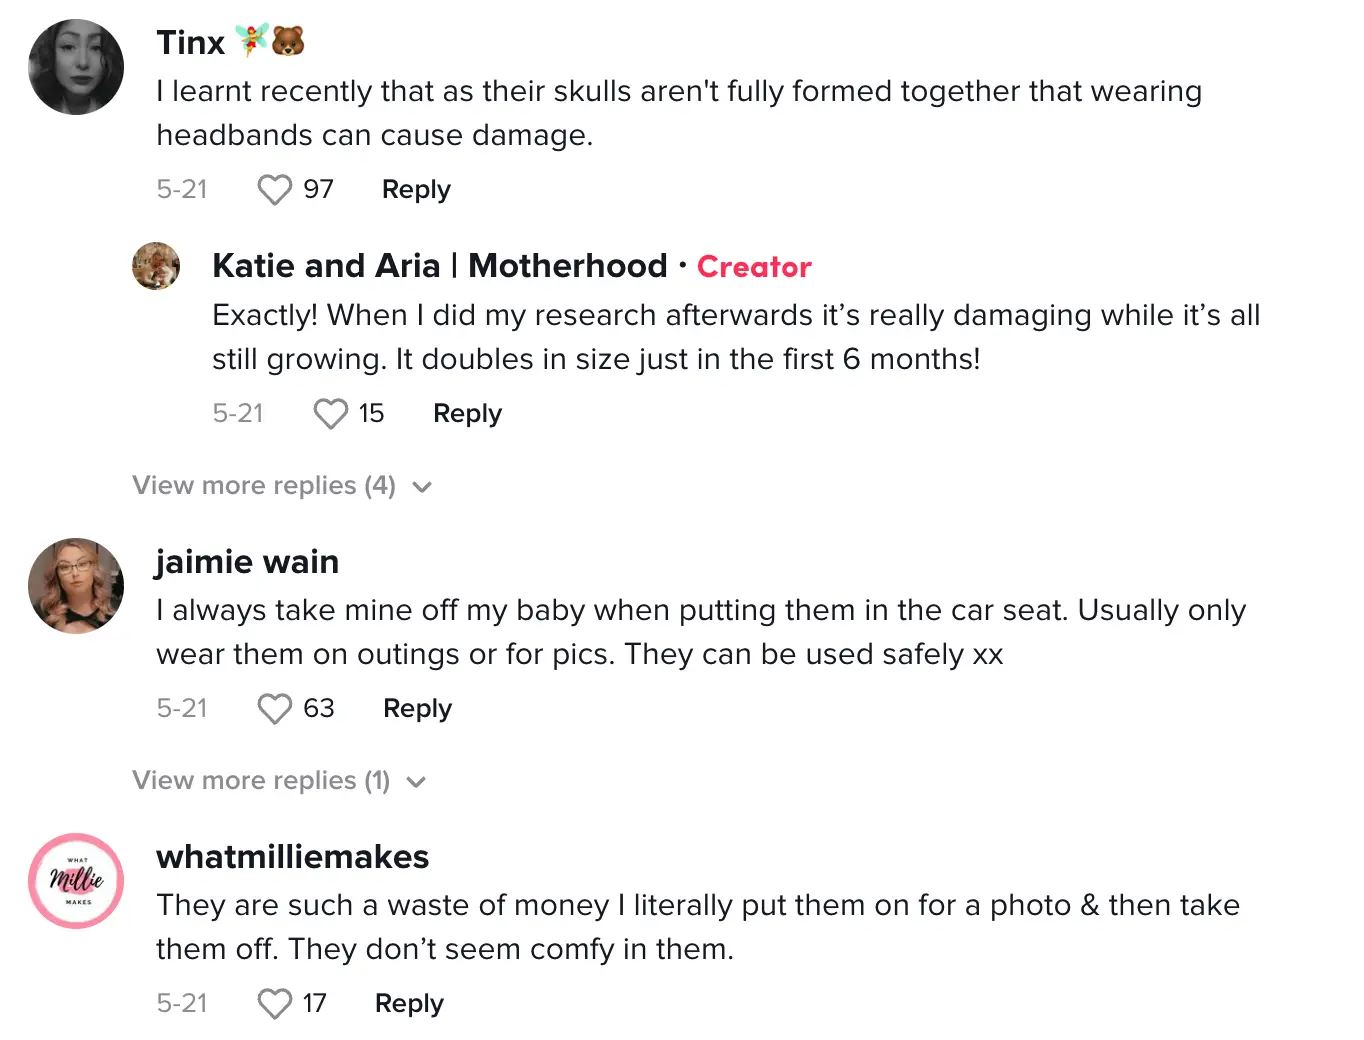Click the 5-21 timestamp on Tinx's comment

click(181, 189)
